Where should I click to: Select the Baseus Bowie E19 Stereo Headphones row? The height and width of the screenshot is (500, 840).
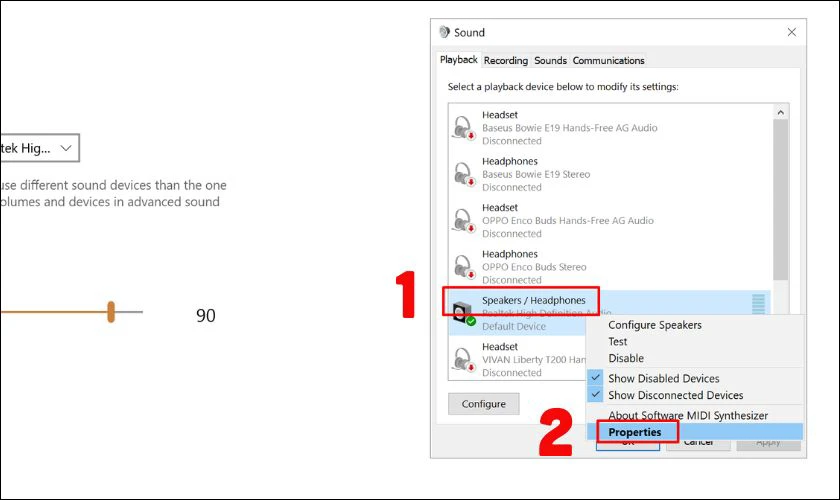pyautogui.click(x=610, y=174)
